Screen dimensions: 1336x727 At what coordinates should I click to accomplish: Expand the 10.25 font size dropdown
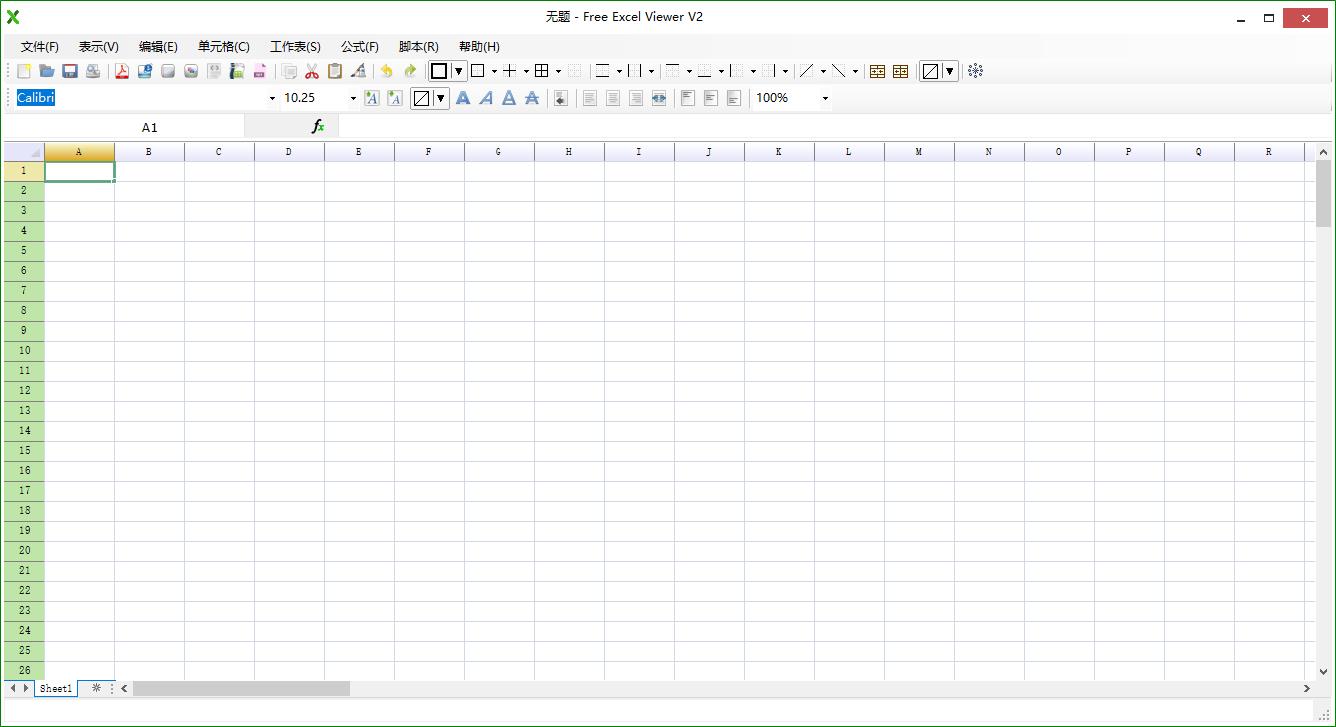point(352,98)
